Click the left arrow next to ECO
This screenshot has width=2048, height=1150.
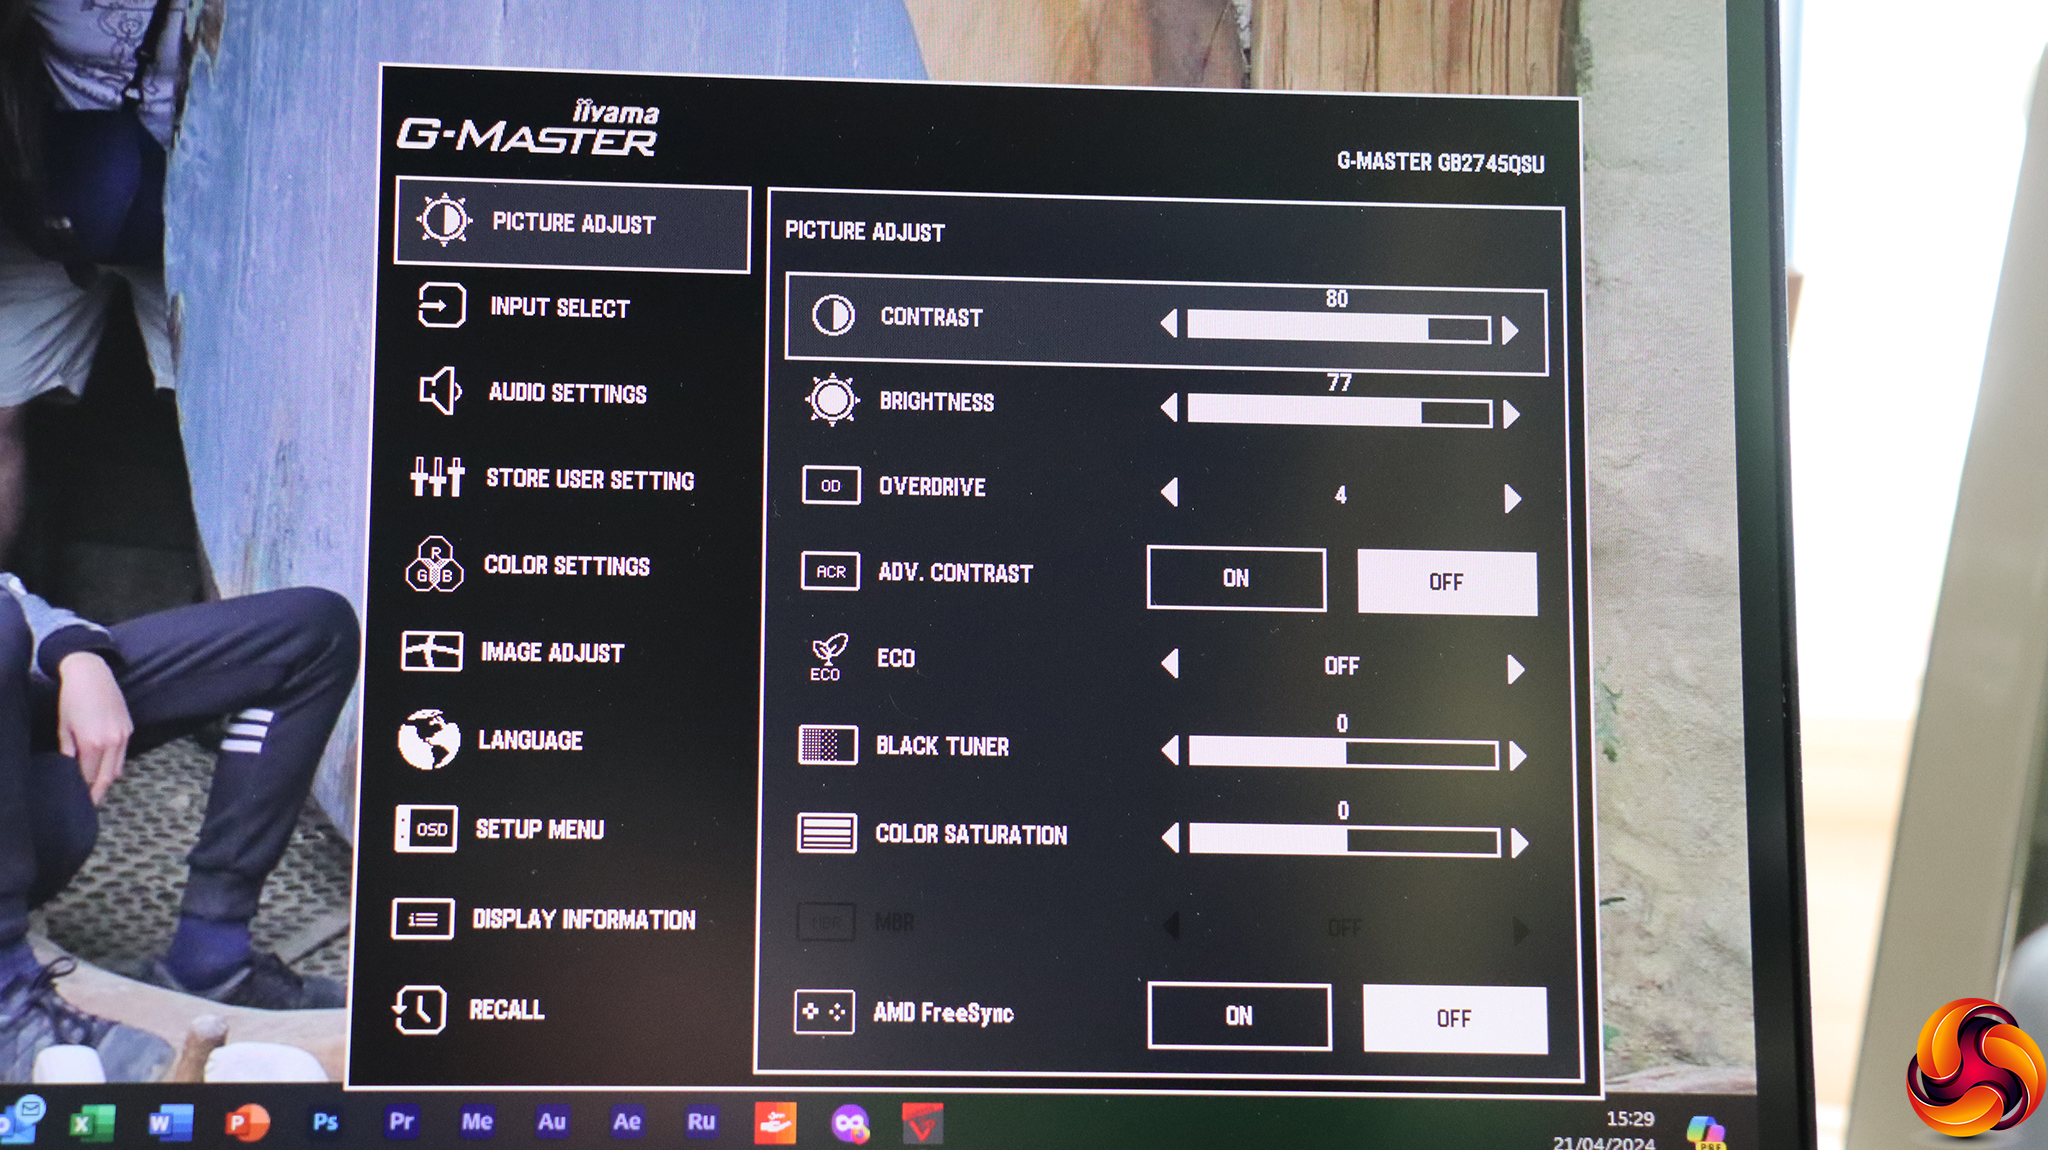click(1170, 664)
